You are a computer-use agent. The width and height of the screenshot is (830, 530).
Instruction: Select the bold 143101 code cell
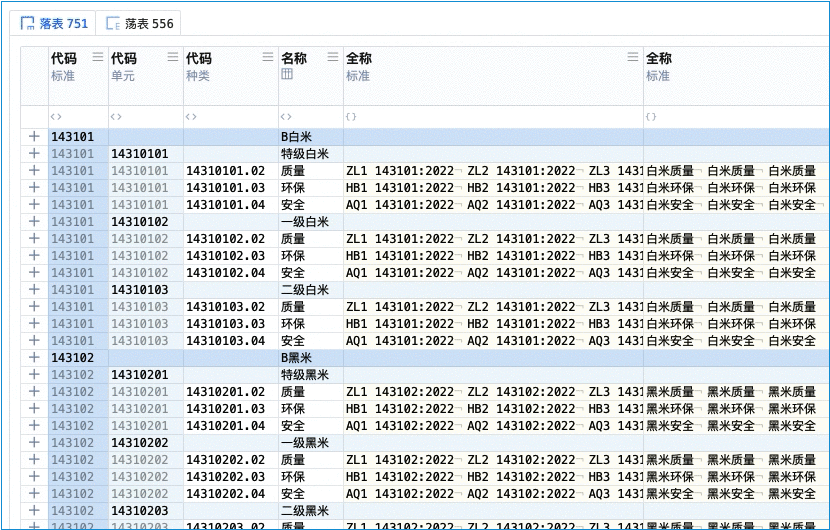tap(78, 137)
